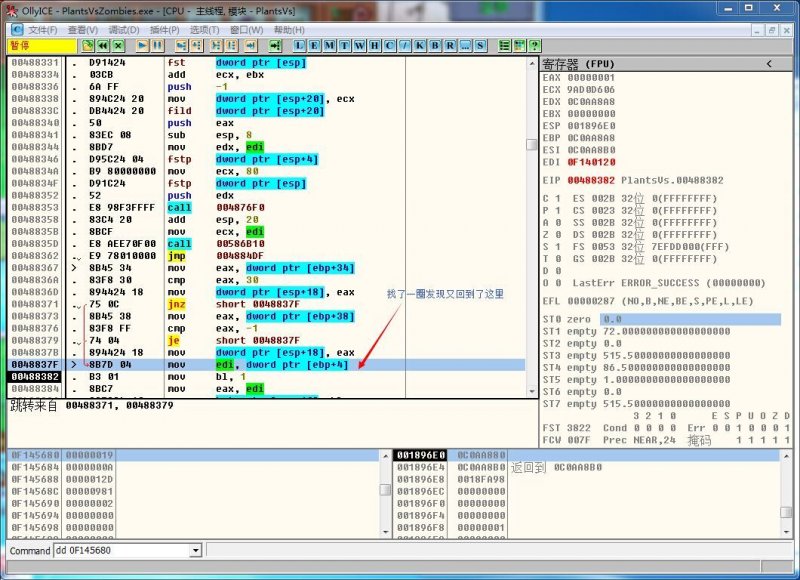Click the EDI register value 0F140120
Image resolution: width=800 pixels, height=580 pixels.
pos(591,162)
